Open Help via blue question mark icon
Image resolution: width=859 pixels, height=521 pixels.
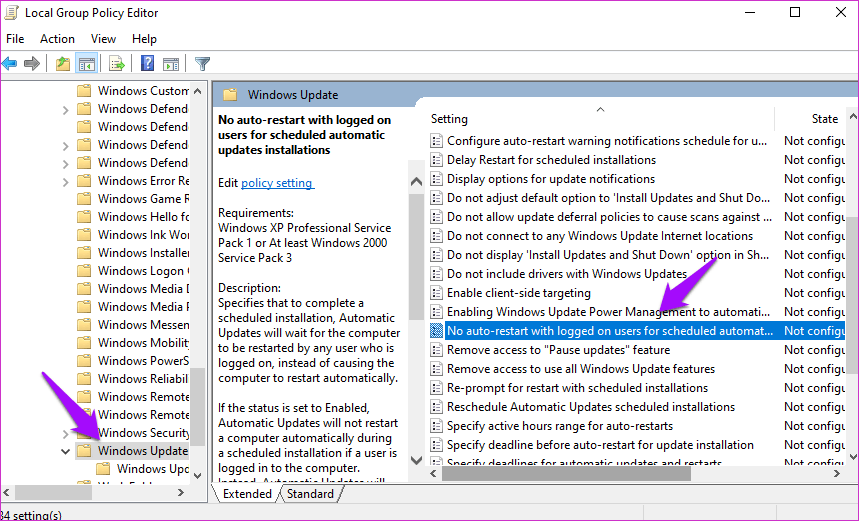[x=147, y=64]
